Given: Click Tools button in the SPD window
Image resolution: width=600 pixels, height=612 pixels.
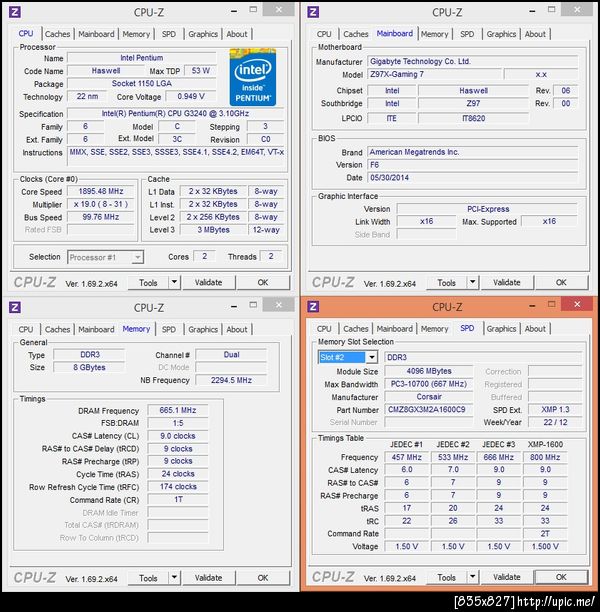Looking at the screenshot, I should click(447, 577).
